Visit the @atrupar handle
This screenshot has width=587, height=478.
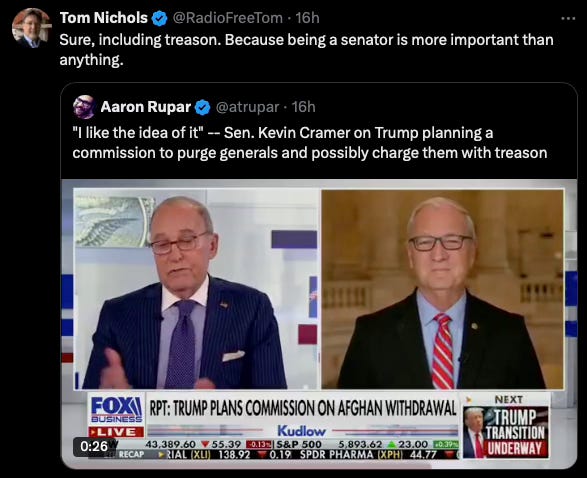pyautogui.click(x=247, y=107)
